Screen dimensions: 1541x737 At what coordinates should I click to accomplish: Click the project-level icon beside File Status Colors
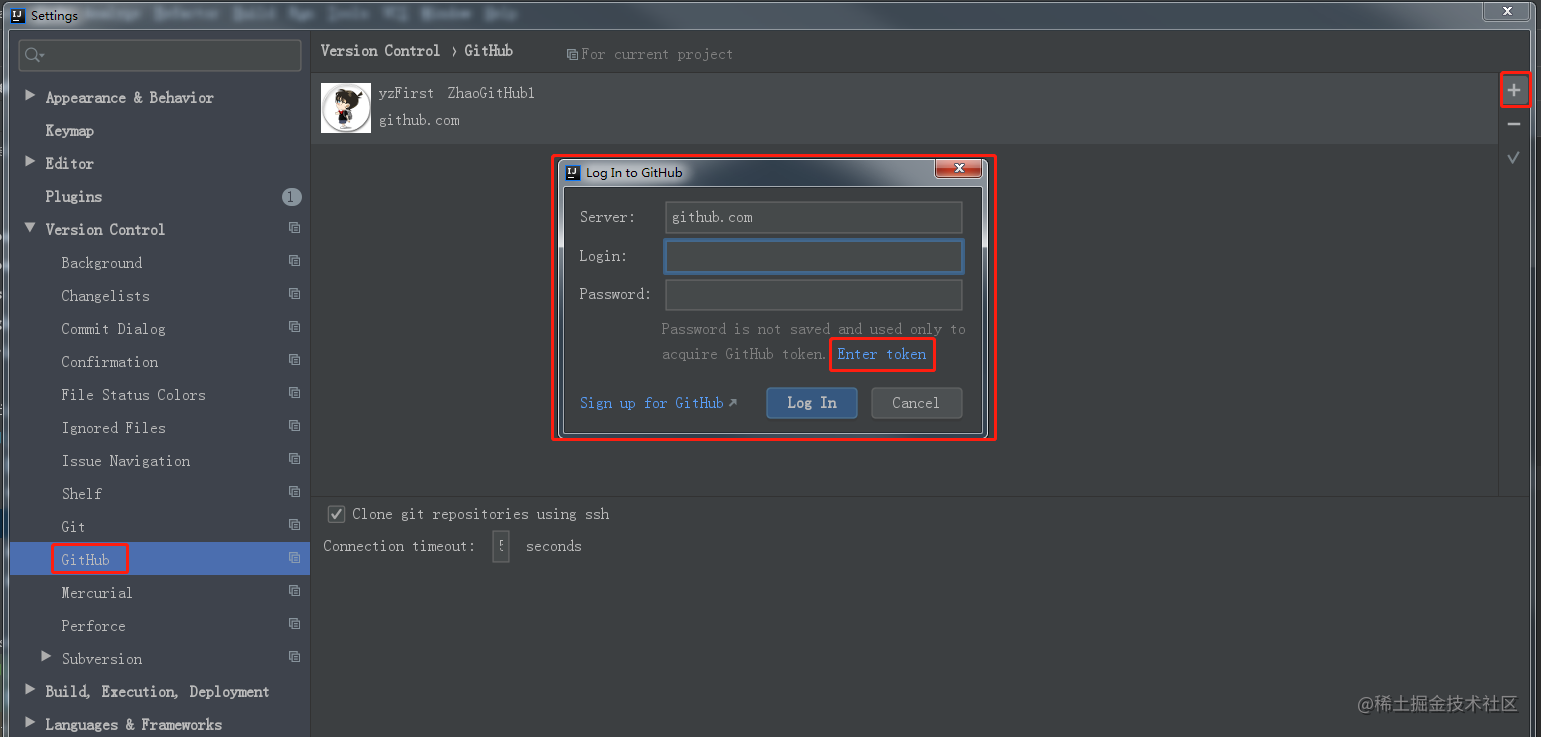coord(294,393)
